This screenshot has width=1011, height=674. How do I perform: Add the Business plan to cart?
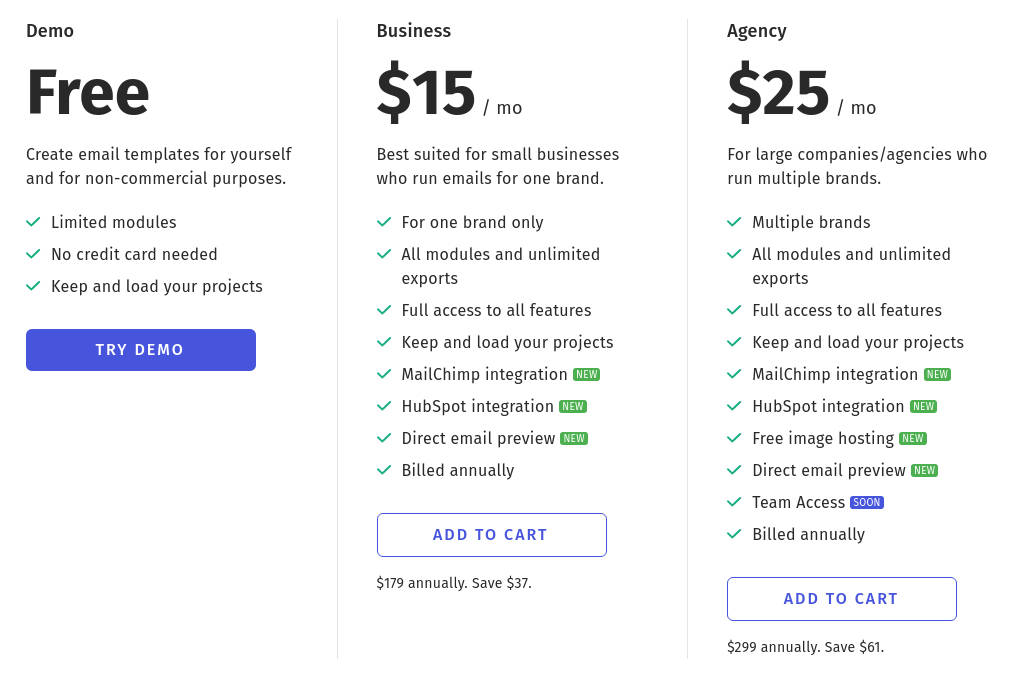tap(491, 535)
